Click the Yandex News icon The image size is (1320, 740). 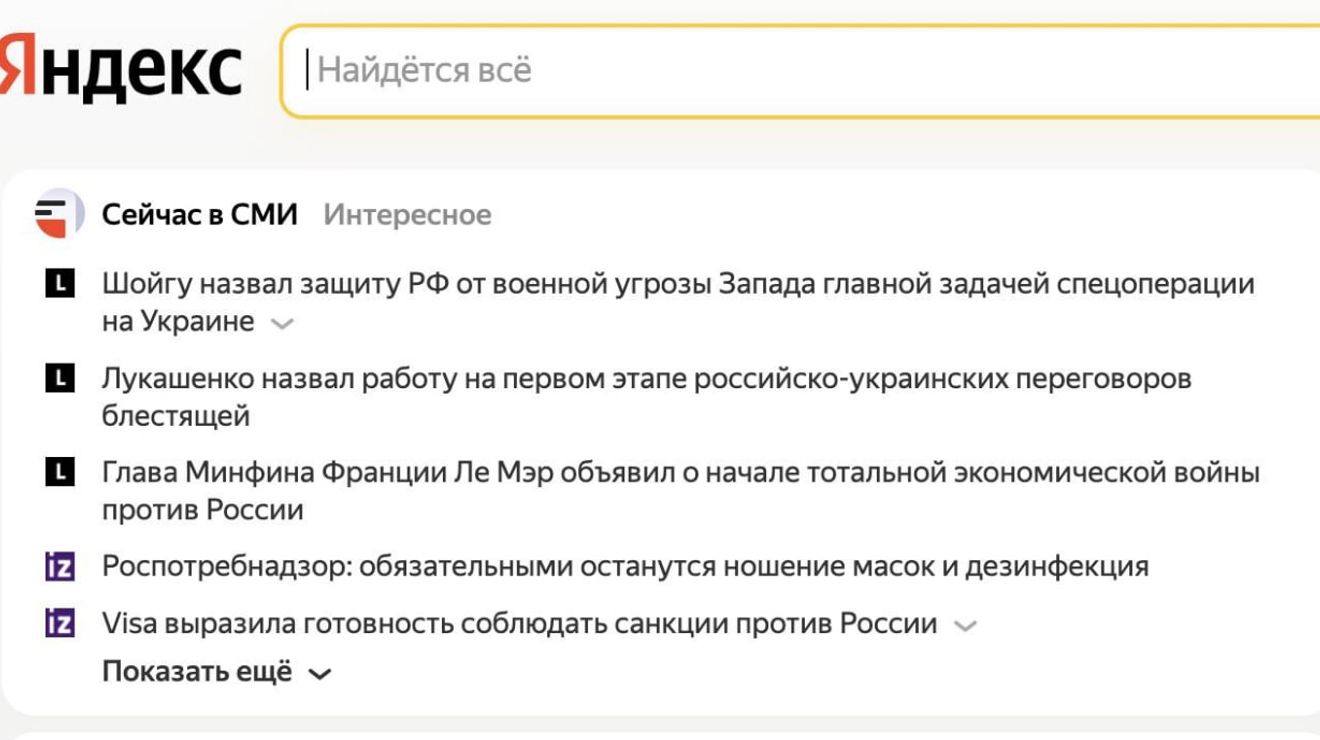coord(59,214)
